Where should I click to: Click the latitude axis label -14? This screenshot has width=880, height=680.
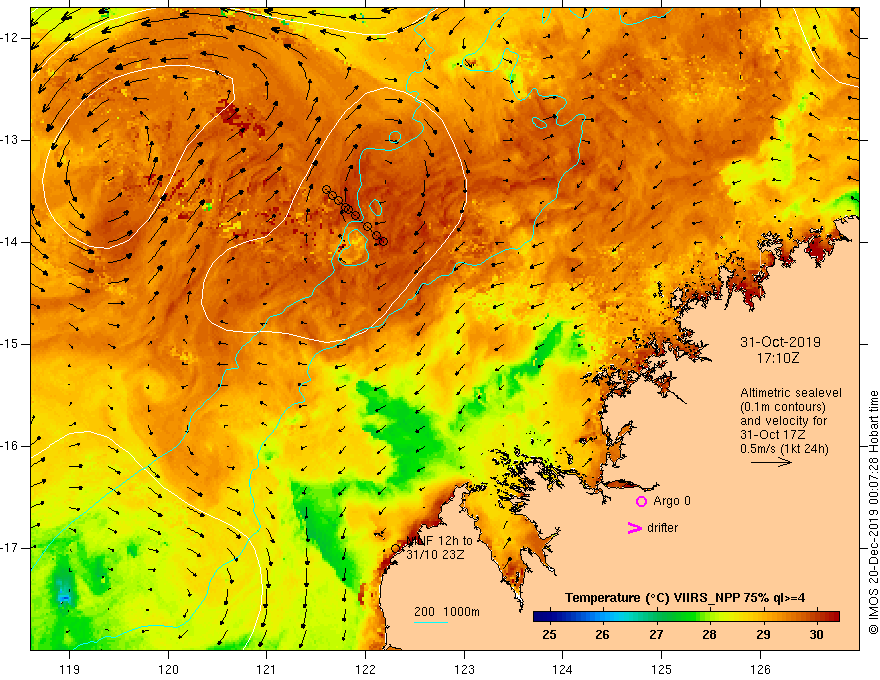pyautogui.click(x=10, y=242)
